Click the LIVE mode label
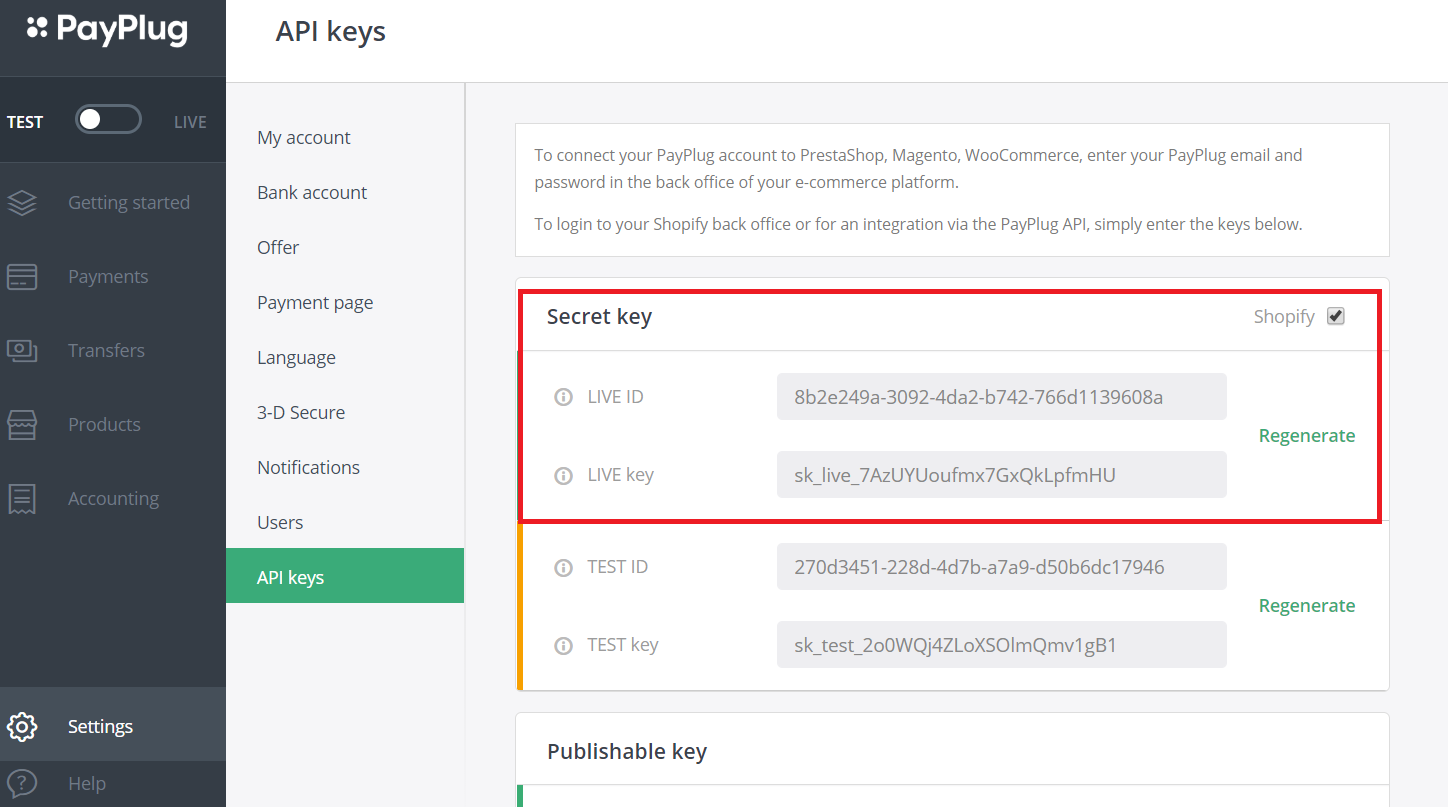 coord(190,122)
